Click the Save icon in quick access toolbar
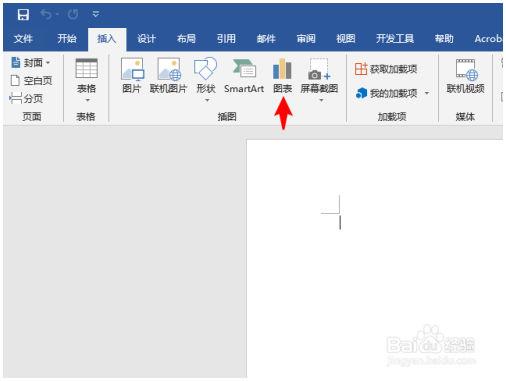 click(23, 15)
